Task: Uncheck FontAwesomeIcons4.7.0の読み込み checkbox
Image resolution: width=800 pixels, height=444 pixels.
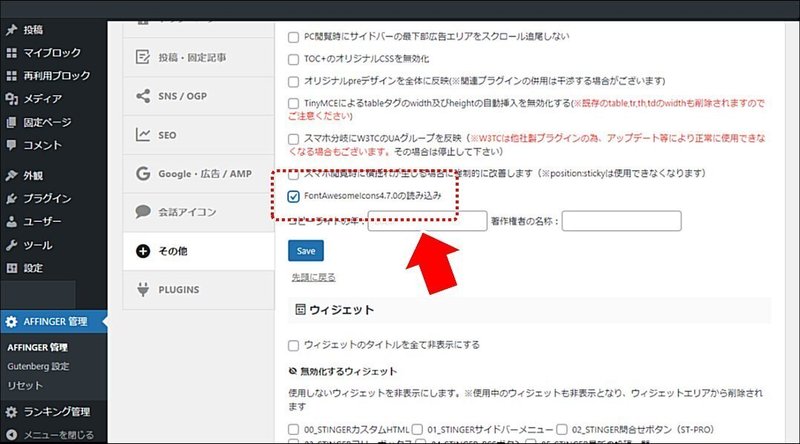Action: [293, 196]
